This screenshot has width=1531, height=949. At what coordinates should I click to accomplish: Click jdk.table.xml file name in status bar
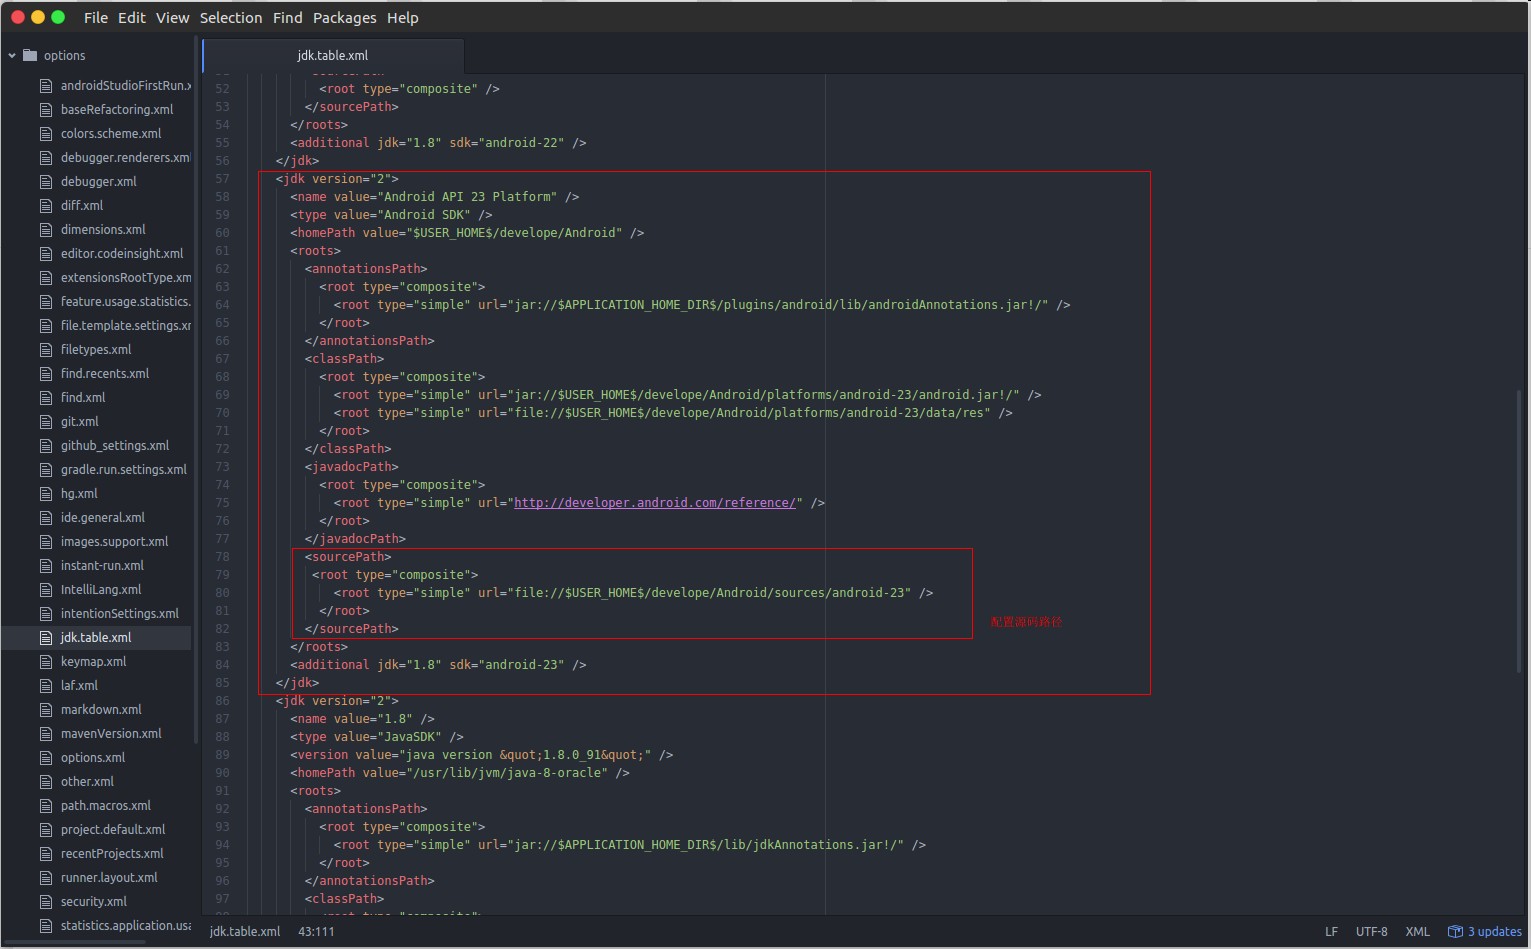[245, 932]
